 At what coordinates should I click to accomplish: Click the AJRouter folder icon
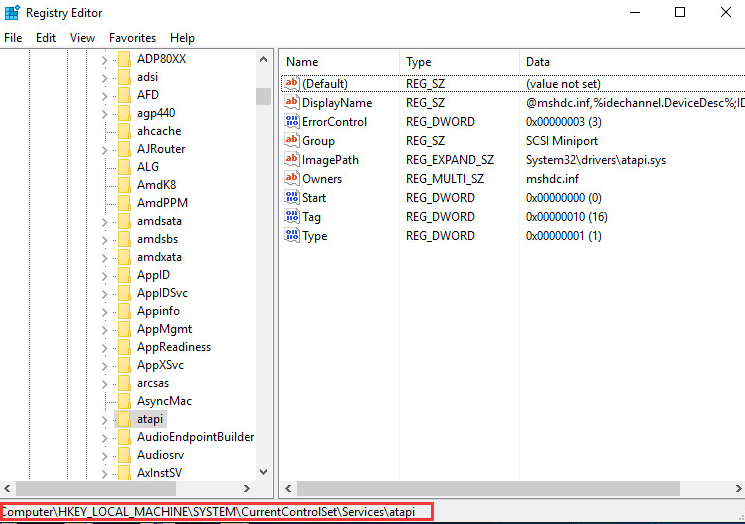coord(124,149)
